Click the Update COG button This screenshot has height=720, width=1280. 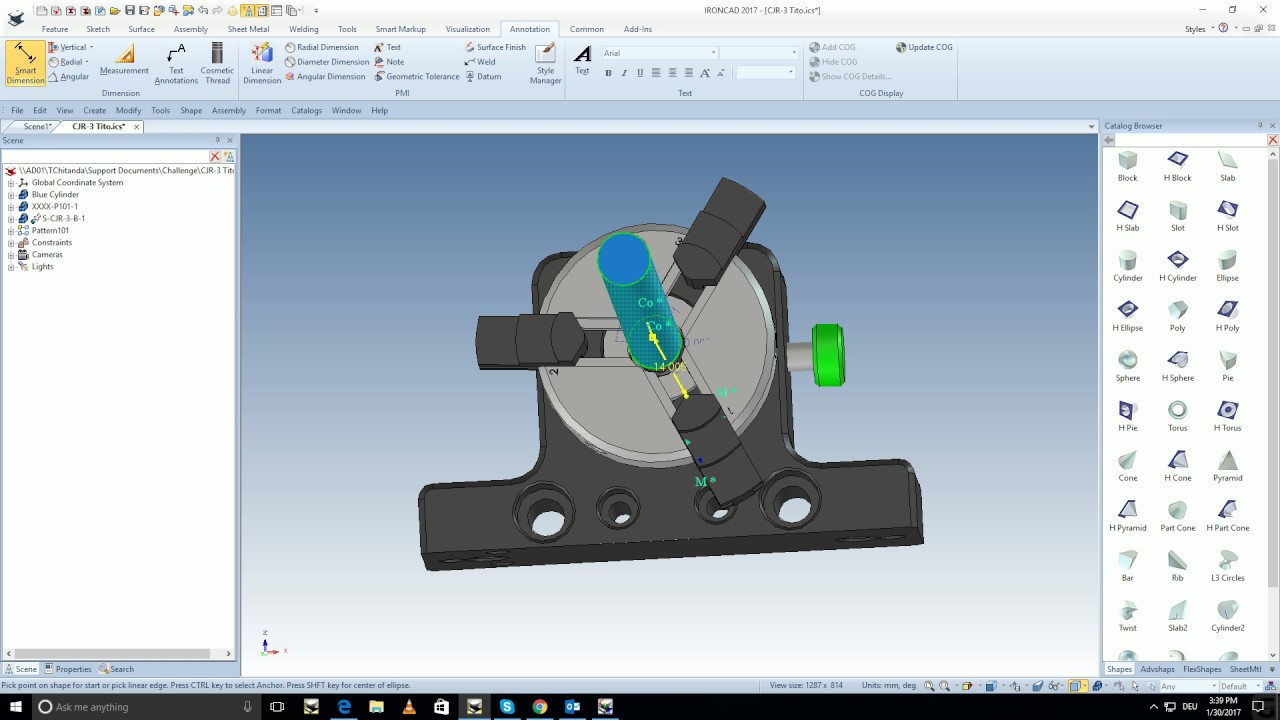pos(924,47)
